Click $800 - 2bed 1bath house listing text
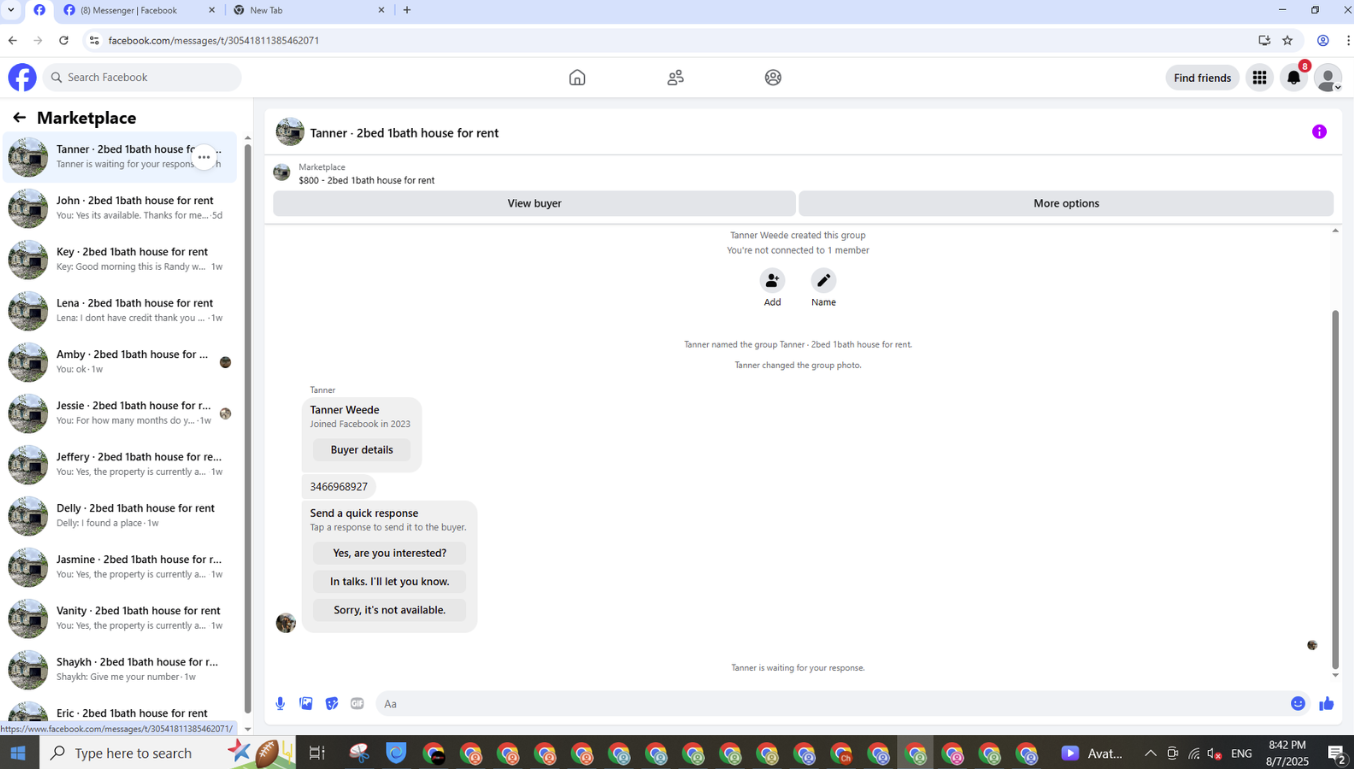The height and width of the screenshot is (769, 1354). point(366,181)
